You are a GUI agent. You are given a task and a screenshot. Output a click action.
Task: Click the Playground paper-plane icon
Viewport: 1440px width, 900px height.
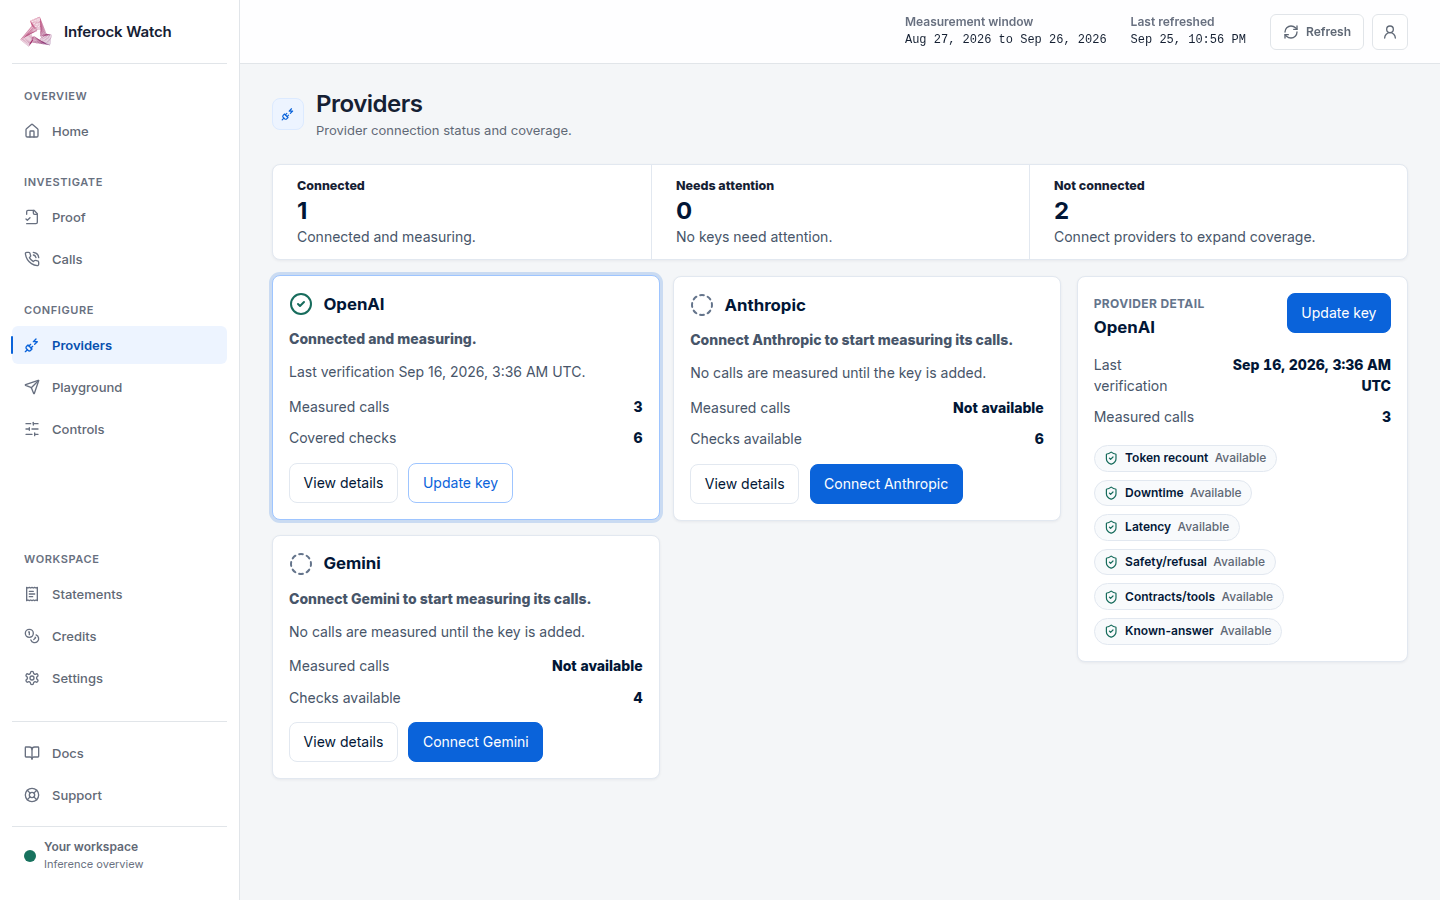point(32,387)
